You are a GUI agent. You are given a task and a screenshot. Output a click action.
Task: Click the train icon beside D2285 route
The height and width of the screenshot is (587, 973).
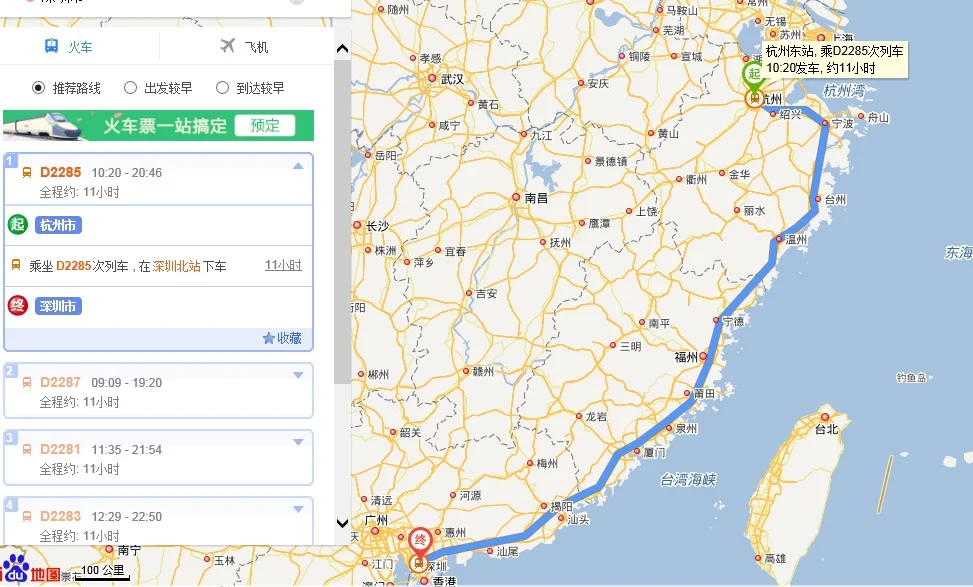tap(26, 172)
